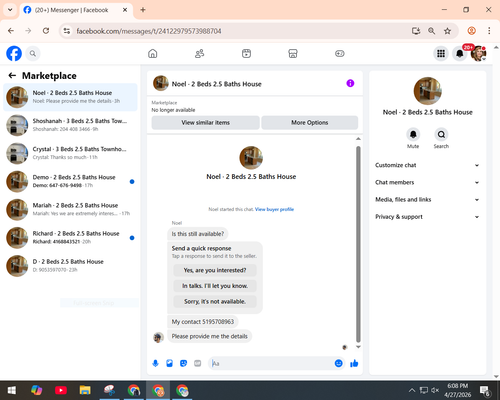Choose a sticker icon
Image resolution: width=500 pixels, height=400 pixels.
click(x=184, y=363)
